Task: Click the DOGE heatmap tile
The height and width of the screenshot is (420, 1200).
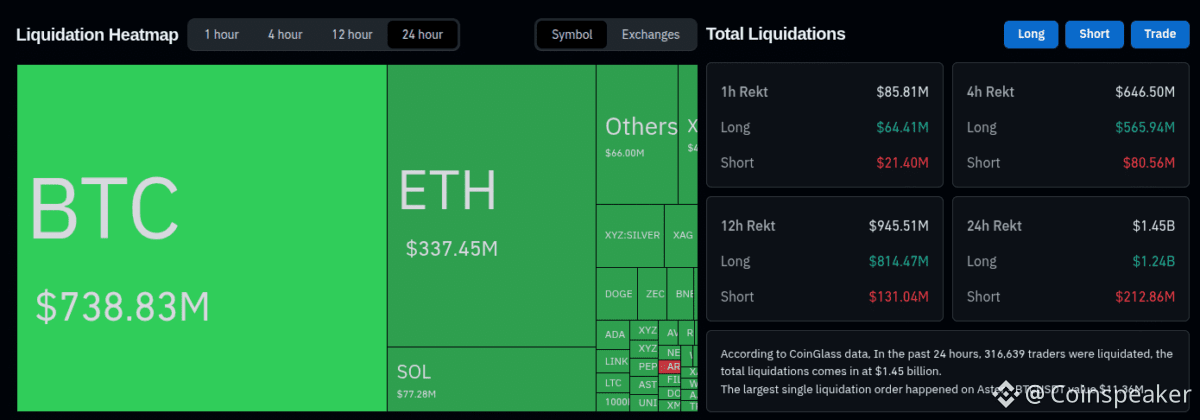Action: pyautogui.click(x=618, y=294)
